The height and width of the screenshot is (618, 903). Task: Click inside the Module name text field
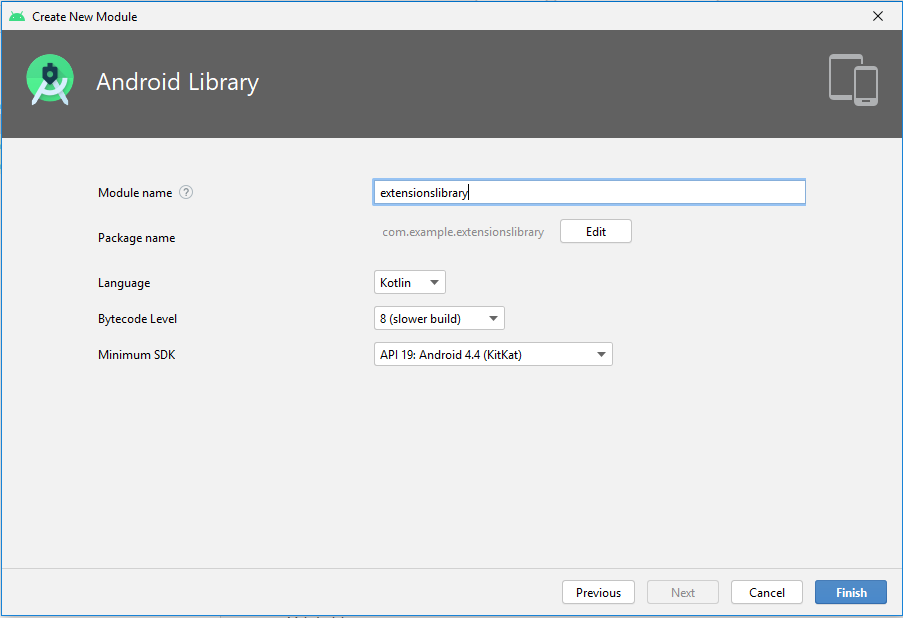point(588,191)
